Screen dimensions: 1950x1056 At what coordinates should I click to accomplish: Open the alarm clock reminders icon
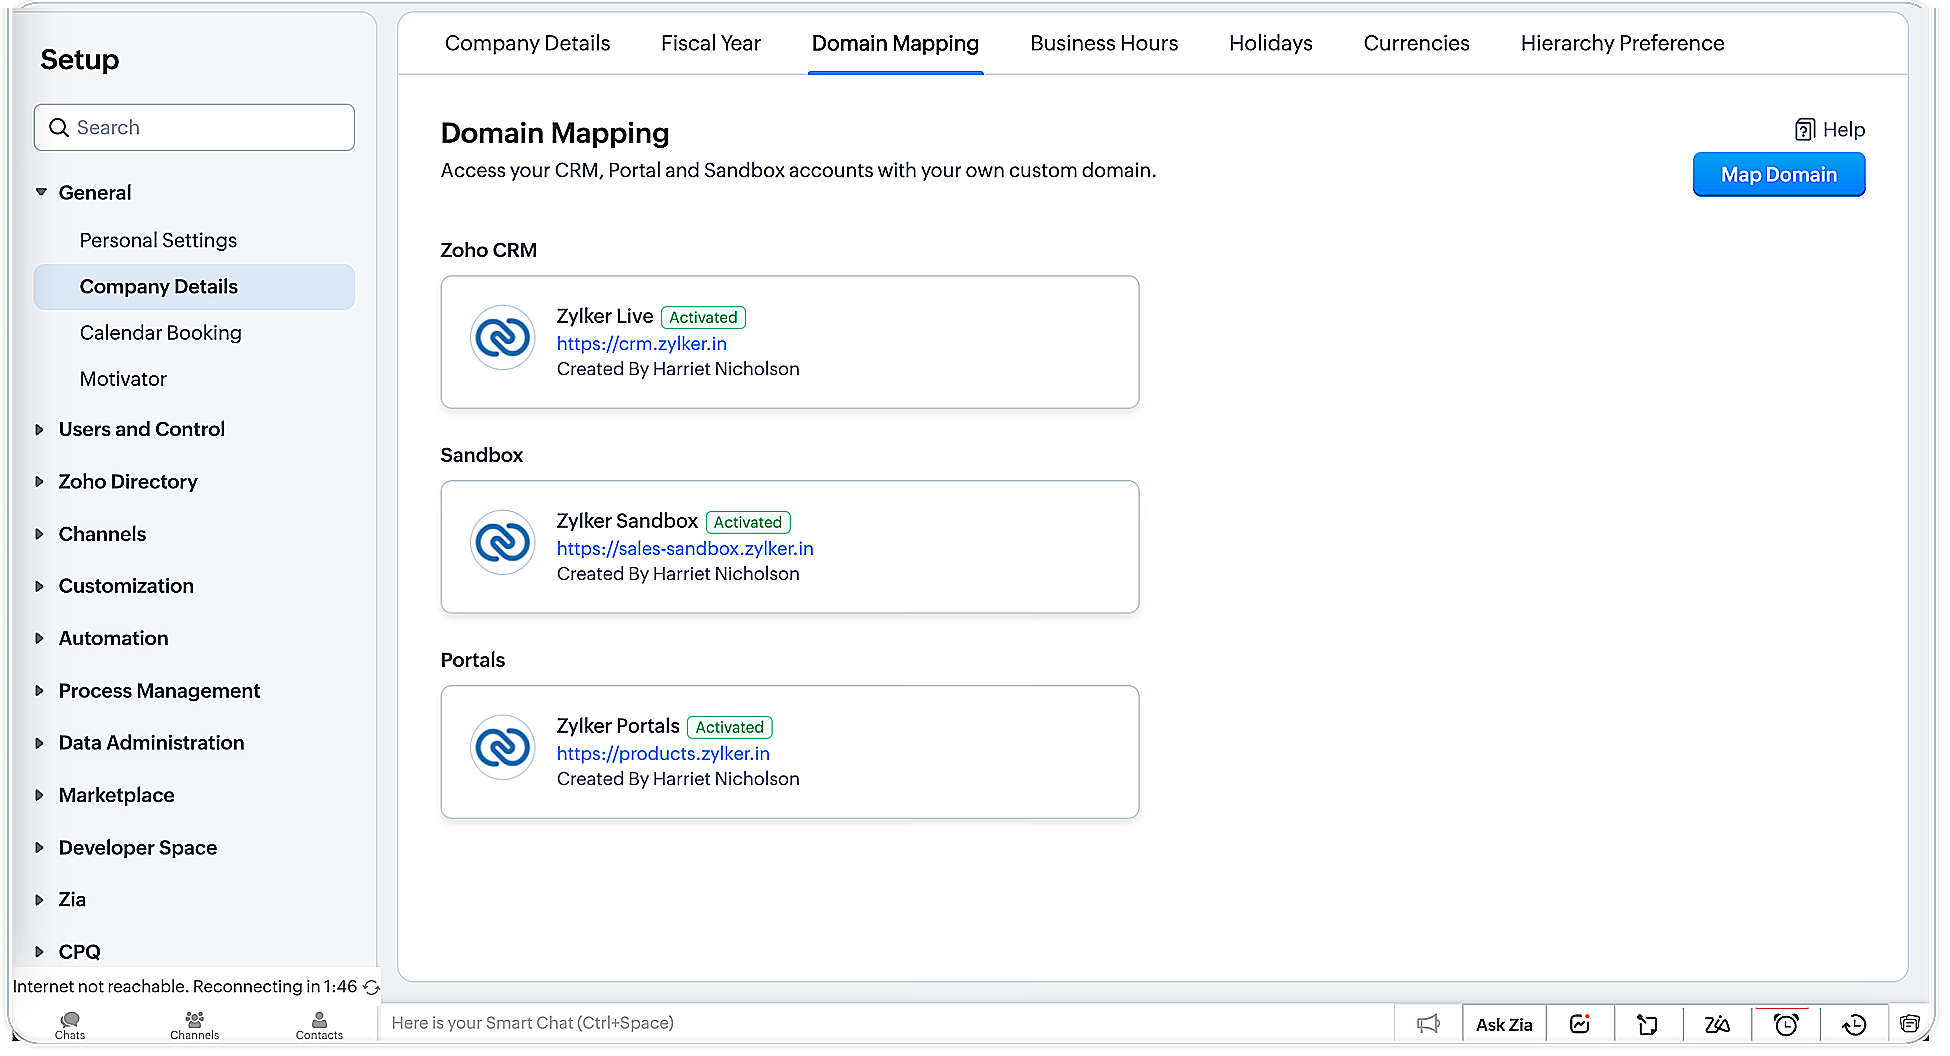(1786, 1024)
